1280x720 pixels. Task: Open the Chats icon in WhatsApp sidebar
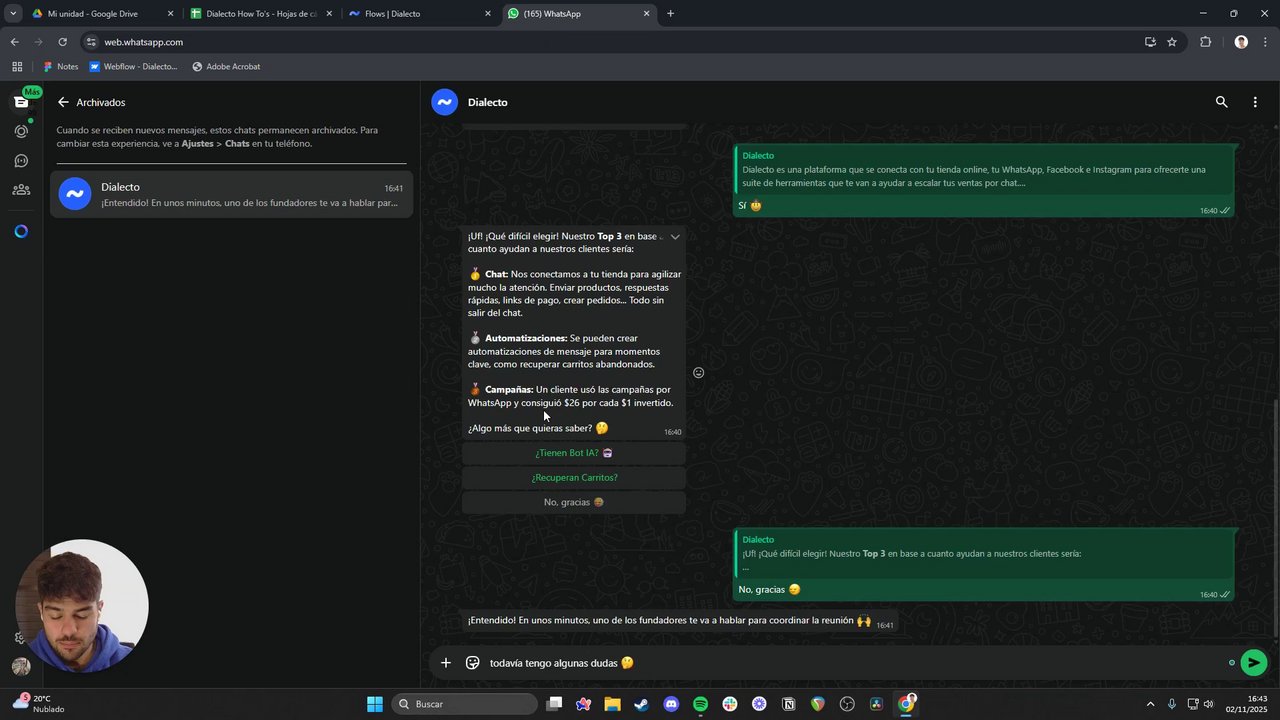tap(21, 102)
